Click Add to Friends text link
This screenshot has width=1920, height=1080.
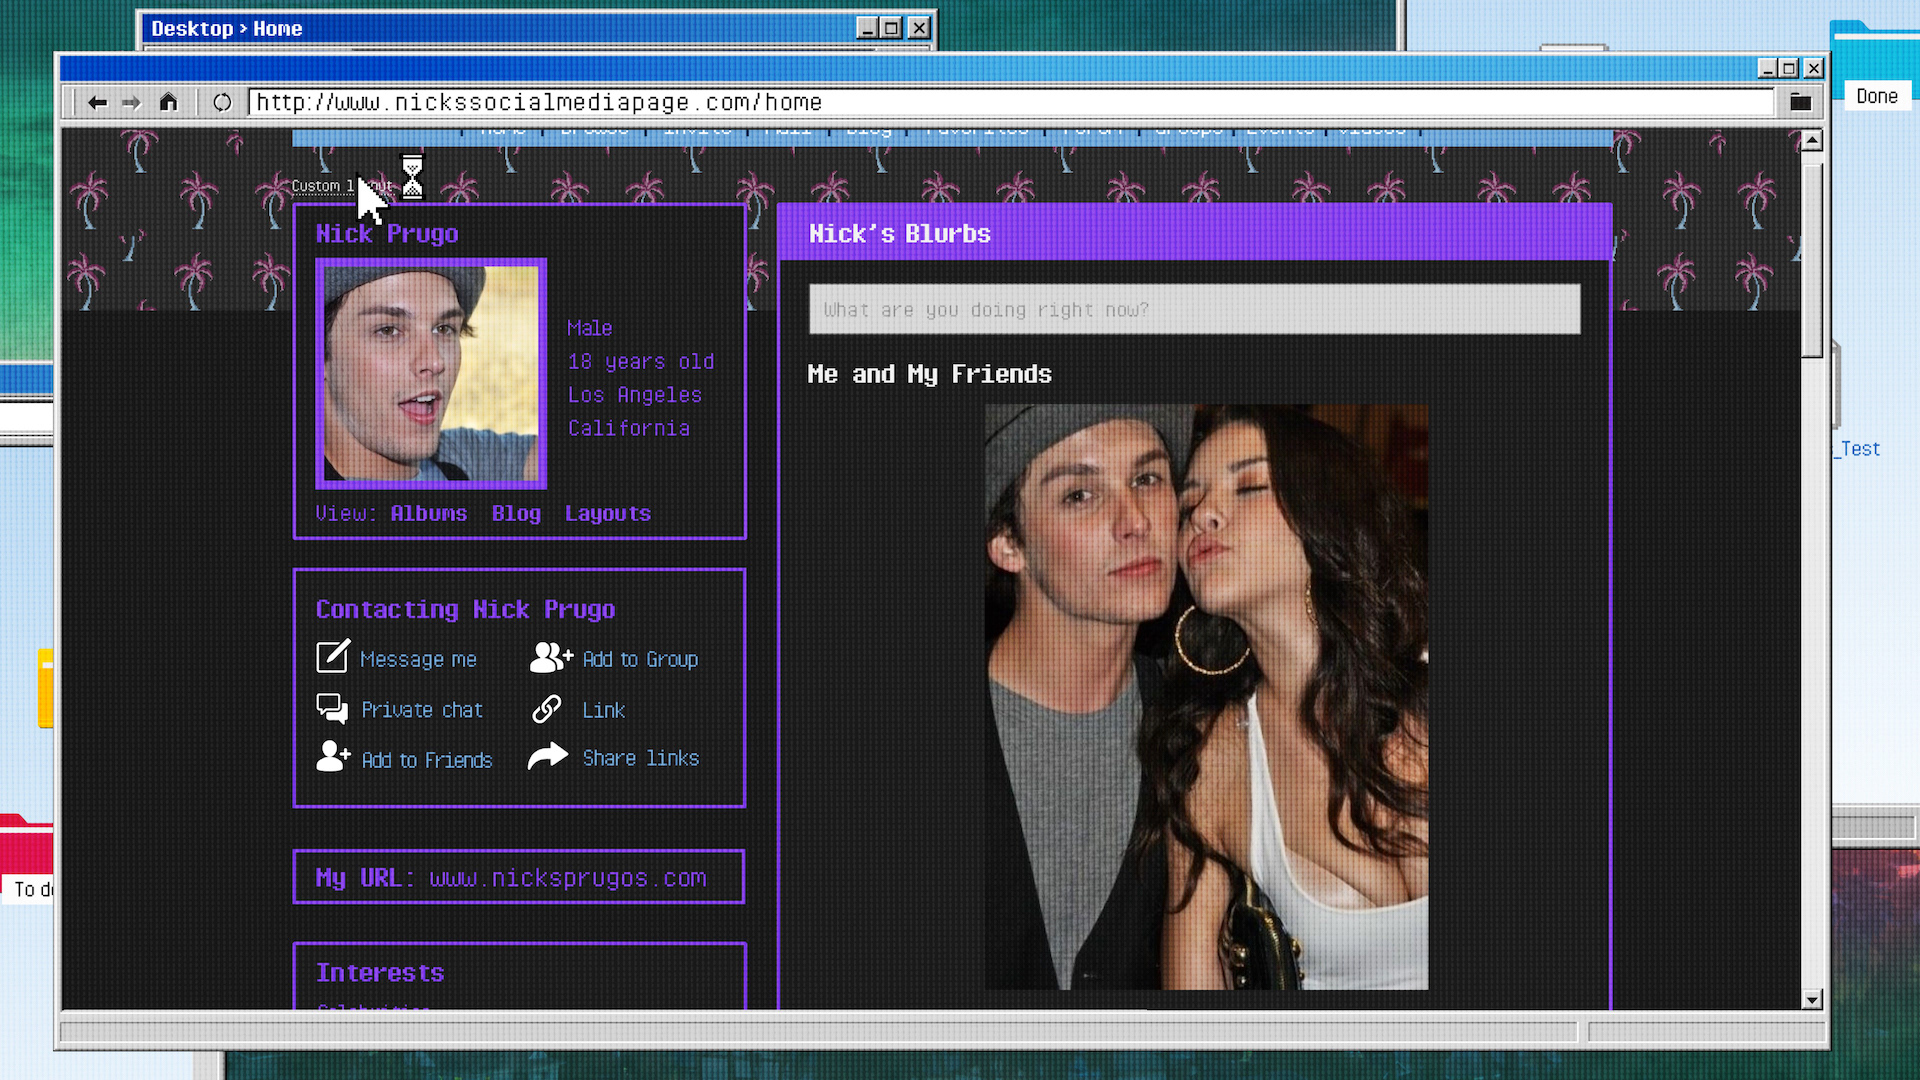point(427,760)
